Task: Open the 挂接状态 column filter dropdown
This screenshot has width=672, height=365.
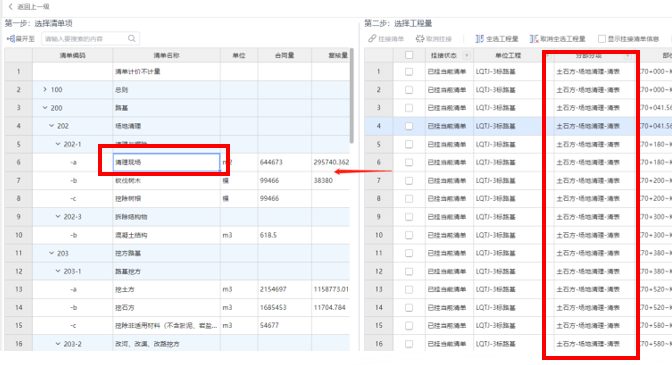Action: click(x=466, y=55)
